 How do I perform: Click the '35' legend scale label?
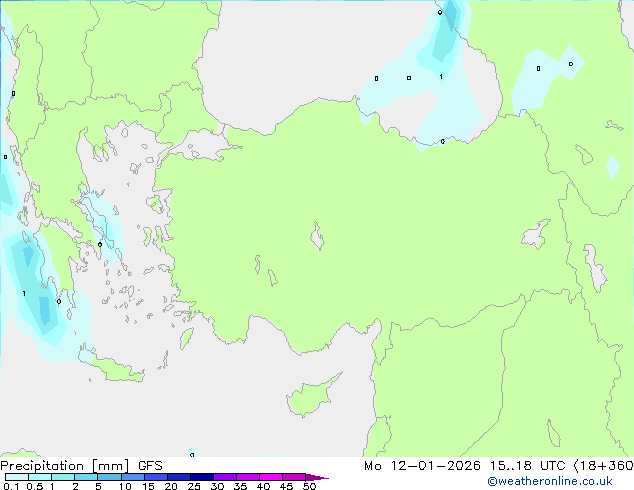(240, 486)
